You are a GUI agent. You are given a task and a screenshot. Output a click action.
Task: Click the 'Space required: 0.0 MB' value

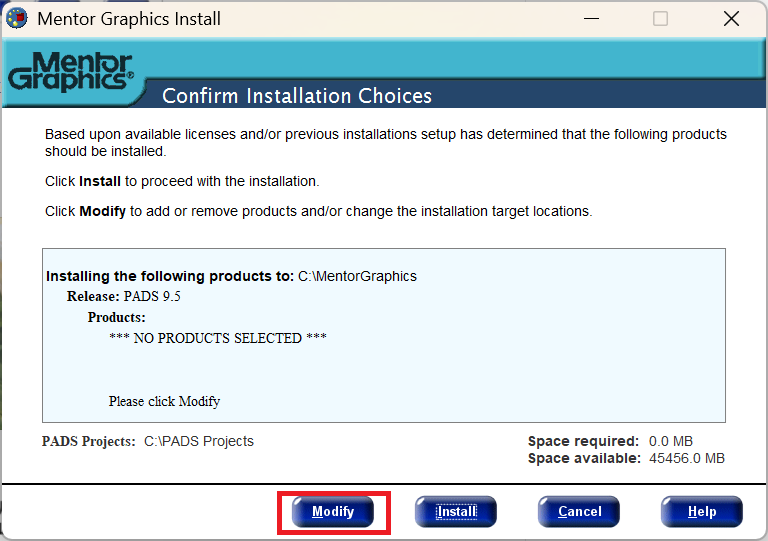click(x=671, y=441)
